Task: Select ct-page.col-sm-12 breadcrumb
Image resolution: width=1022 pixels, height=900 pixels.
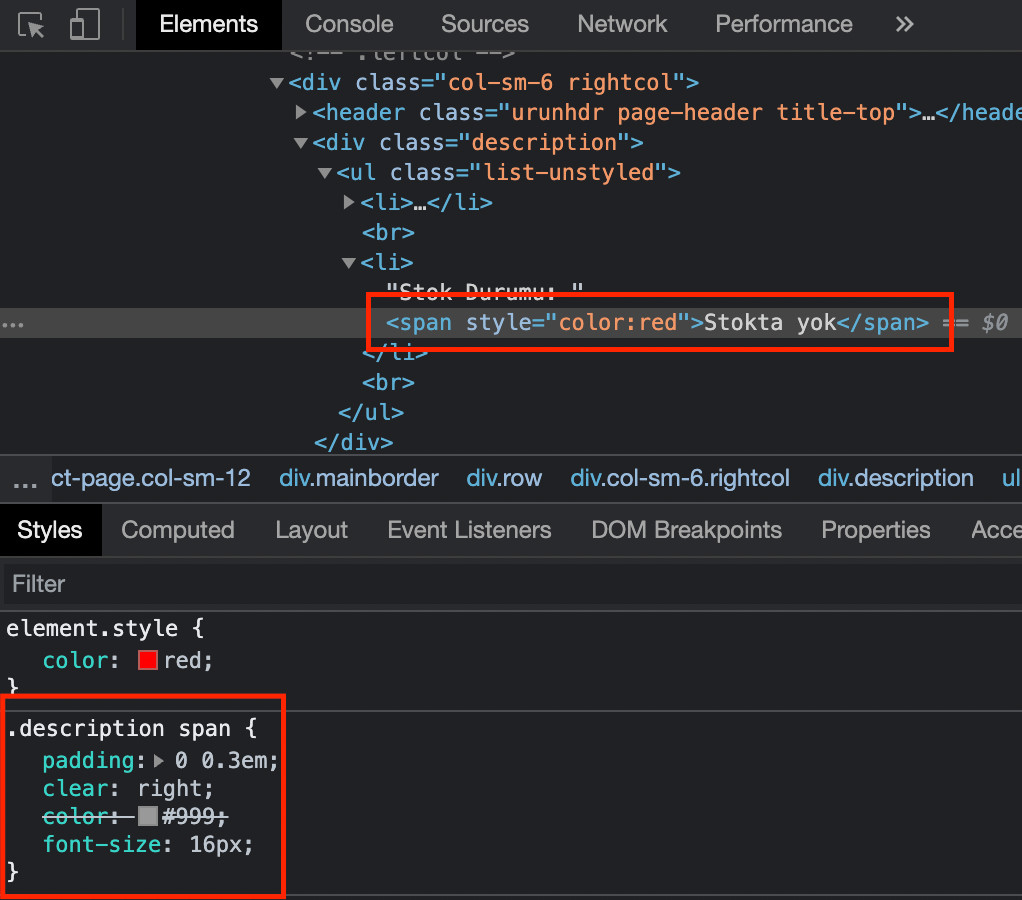Action: tap(151, 478)
